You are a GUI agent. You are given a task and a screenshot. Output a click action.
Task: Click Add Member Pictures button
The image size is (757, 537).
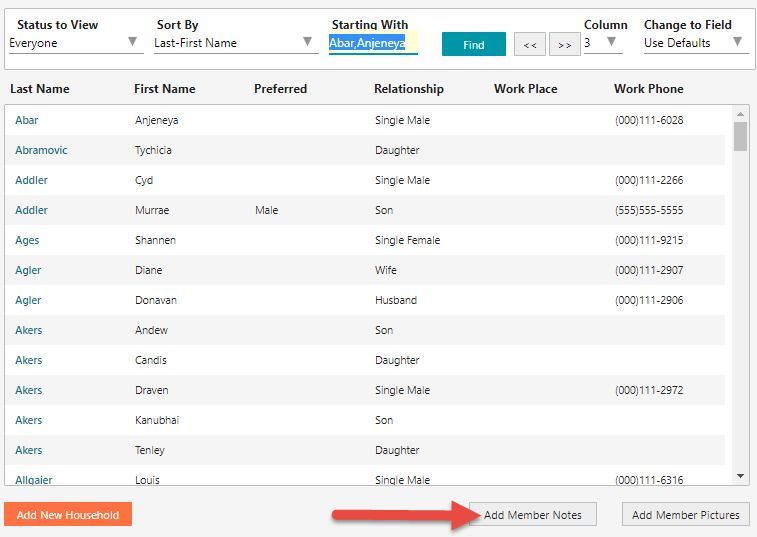pyautogui.click(x=686, y=515)
